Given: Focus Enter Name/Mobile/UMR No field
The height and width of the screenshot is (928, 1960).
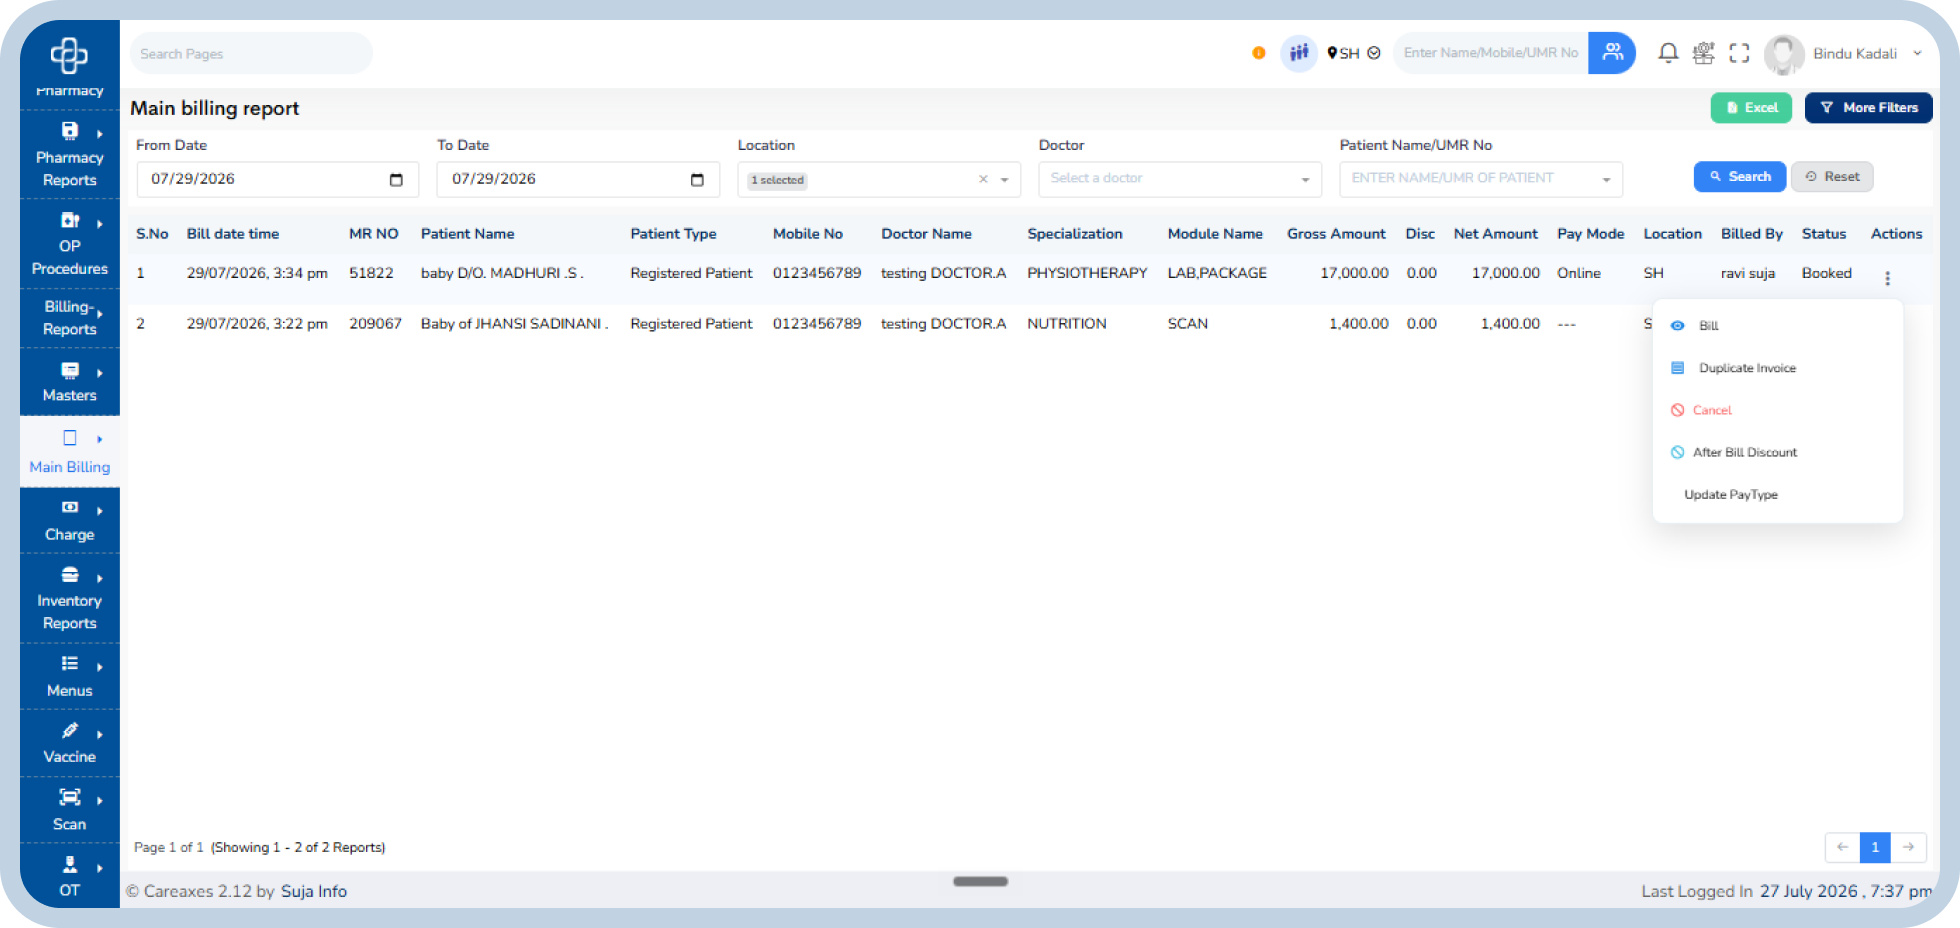Looking at the screenshot, I should 1491,53.
